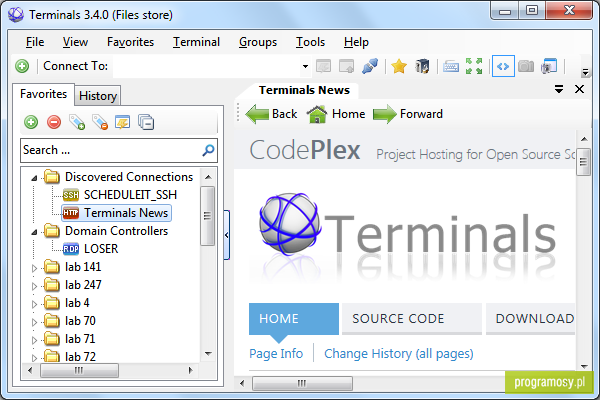Open the server tower management icon
The image size is (600, 400).
click(x=422, y=66)
